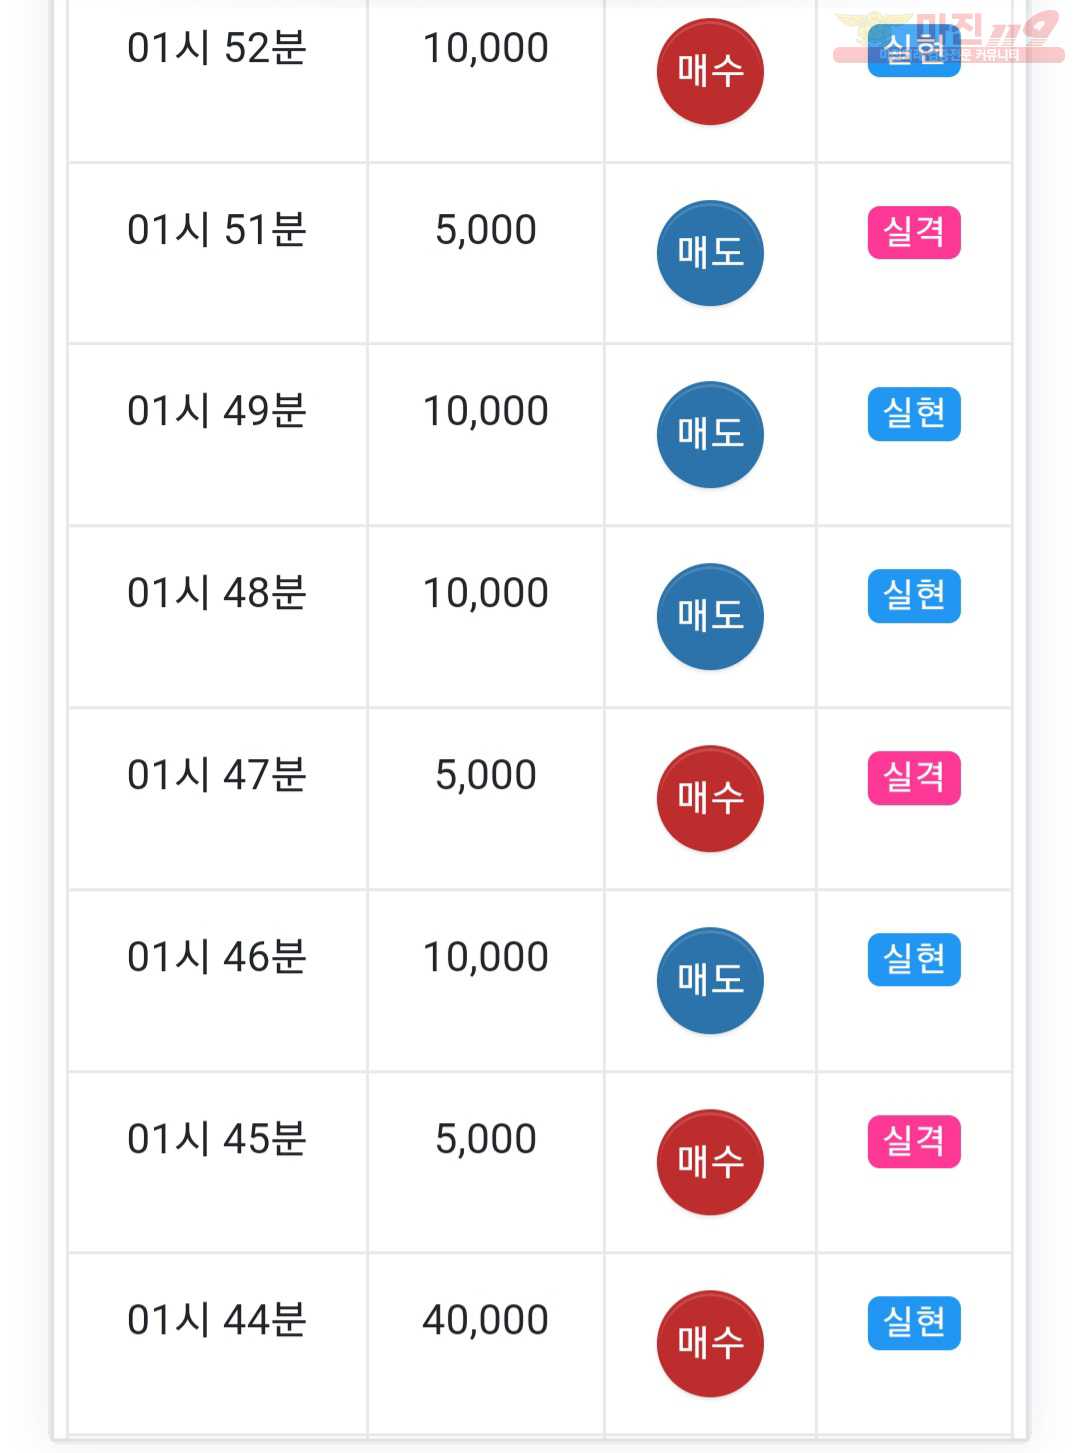Screen dimensions: 1076x1453
Task: Select the pink 실격 badge for 01시 51분
Action: click(914, 232)
